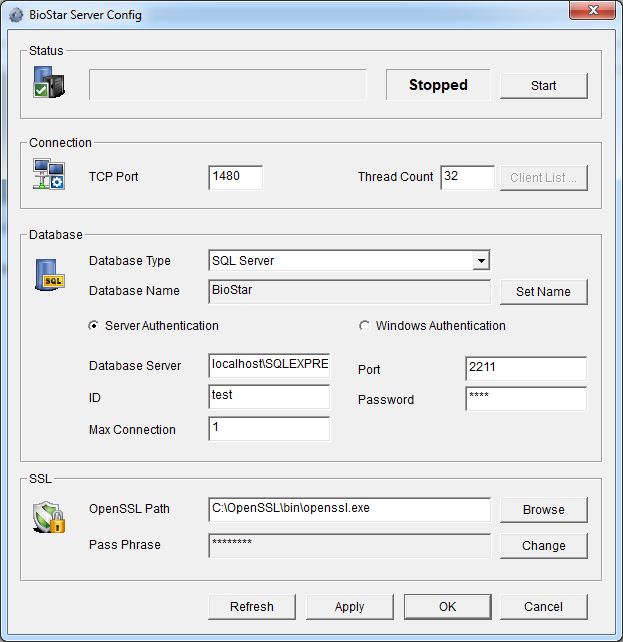Image resolution: width=623 pixels, height=642 pixels.
Task: Click the SQL database icon
Action: [48, 274]
